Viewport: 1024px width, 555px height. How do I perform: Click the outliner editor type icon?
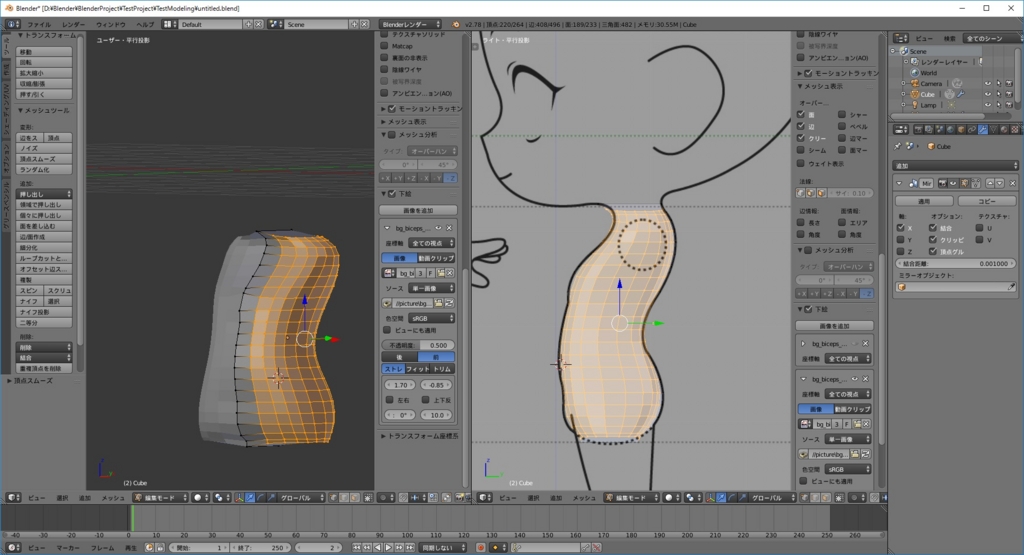point(901,38)
